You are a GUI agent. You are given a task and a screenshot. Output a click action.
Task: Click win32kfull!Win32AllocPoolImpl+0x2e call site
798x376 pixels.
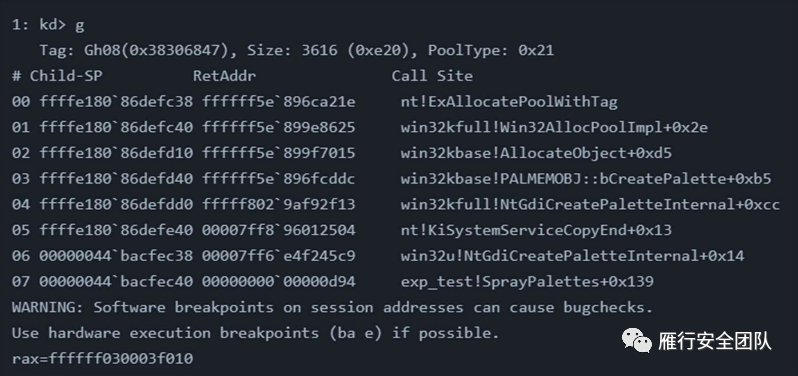[554, 127]
